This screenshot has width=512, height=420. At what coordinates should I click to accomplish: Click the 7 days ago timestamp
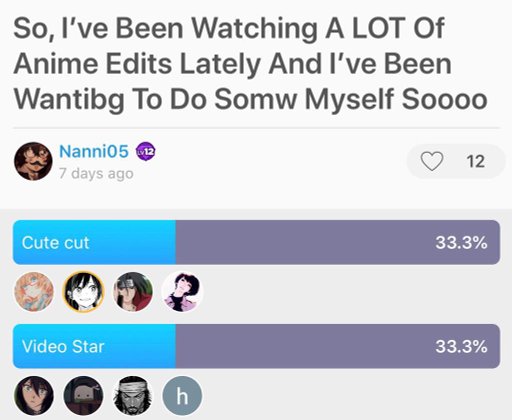[x=96, y=174]
